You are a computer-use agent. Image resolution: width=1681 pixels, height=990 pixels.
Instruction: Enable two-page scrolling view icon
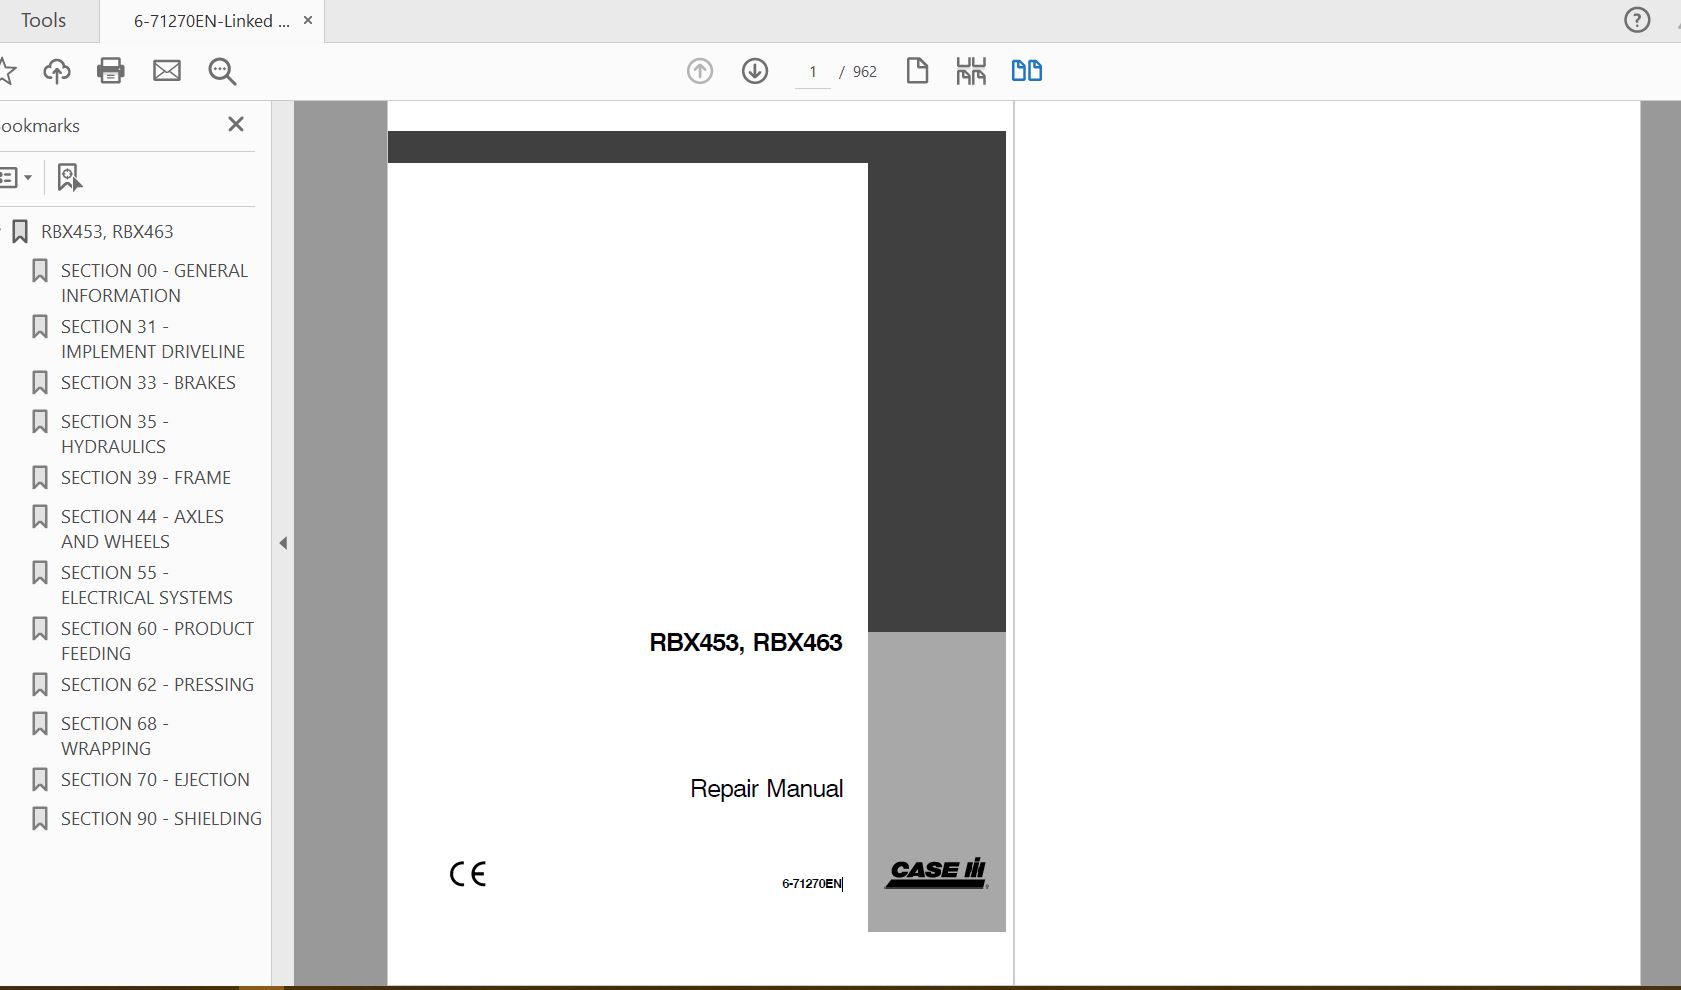1028,71
